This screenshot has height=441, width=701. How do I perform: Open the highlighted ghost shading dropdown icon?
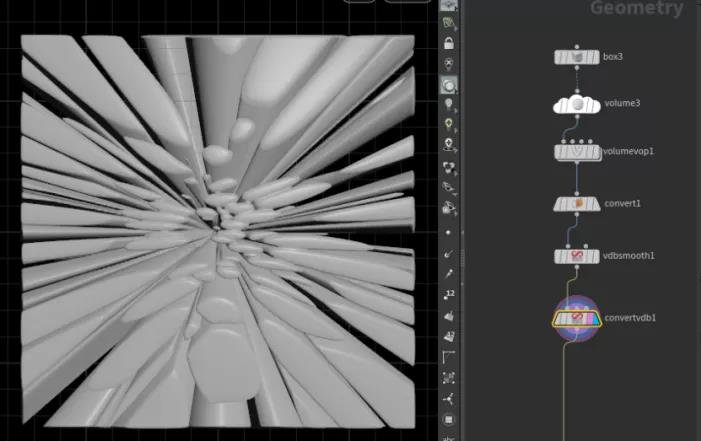[x=448, y=85]
